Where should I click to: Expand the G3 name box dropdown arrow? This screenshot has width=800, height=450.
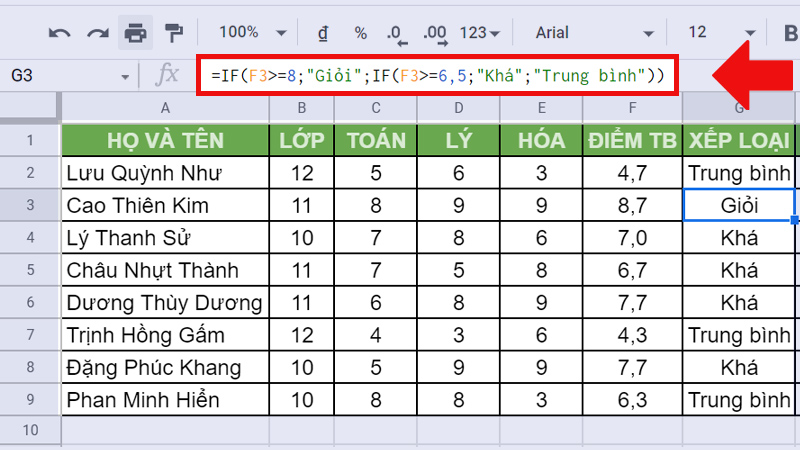click(x=125, y=76)
